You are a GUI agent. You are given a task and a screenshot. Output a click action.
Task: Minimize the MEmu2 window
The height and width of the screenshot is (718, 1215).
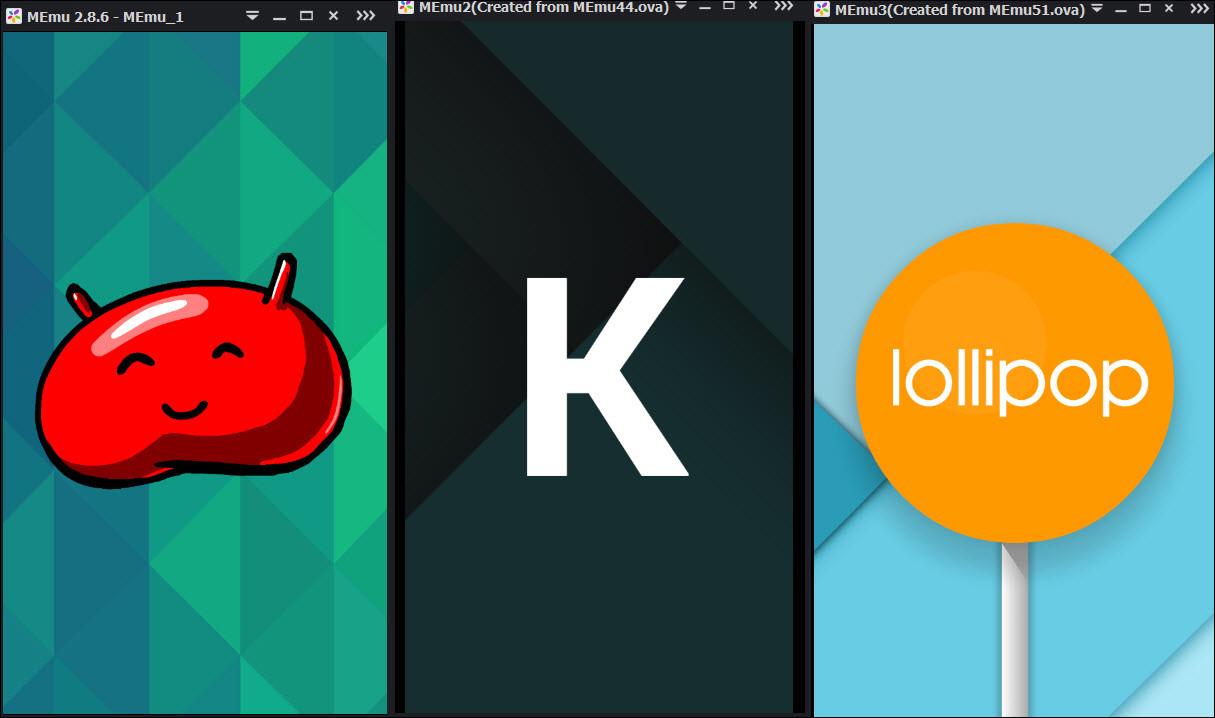pos(705,7)
